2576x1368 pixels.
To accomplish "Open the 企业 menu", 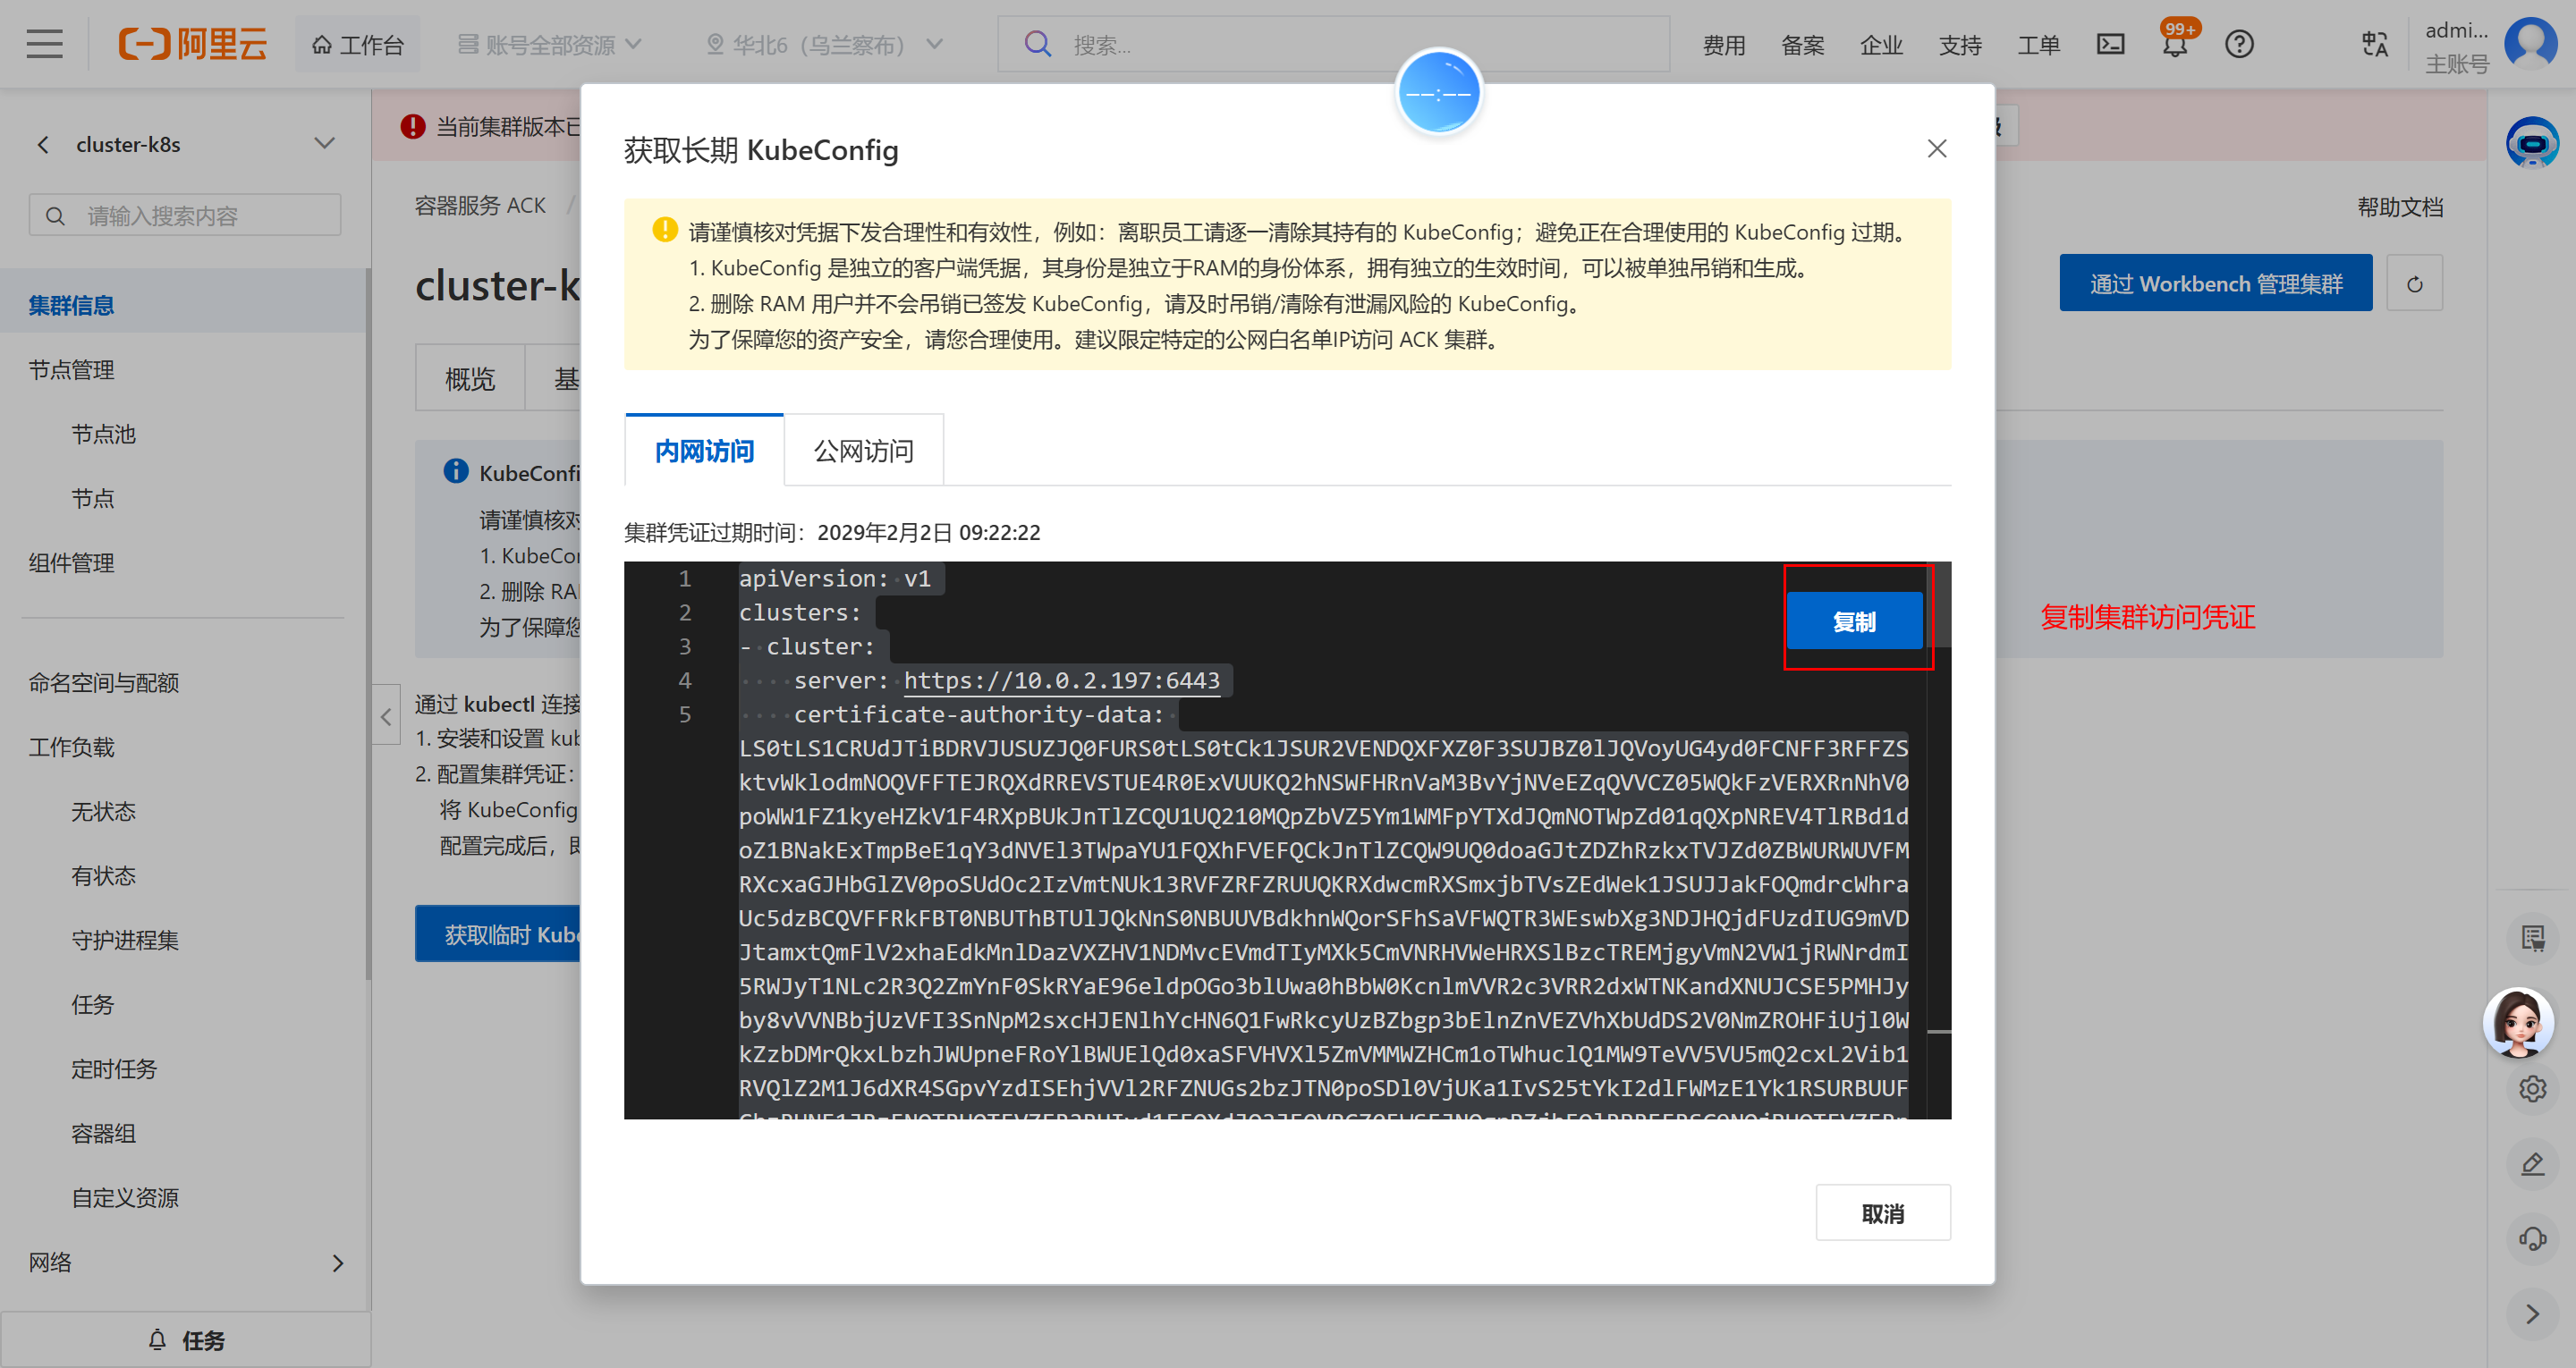I will (x=1881, y=44).
